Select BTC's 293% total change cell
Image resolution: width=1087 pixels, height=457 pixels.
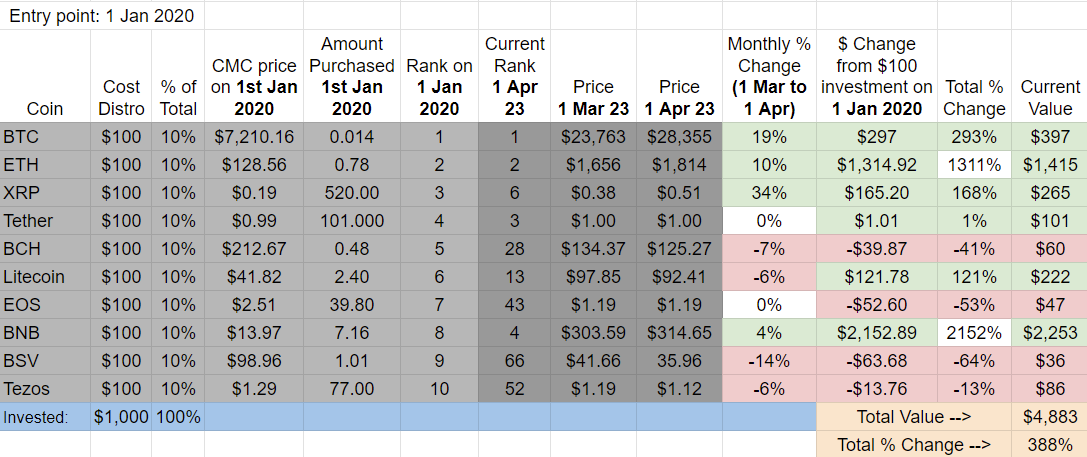tap(974, 137)
